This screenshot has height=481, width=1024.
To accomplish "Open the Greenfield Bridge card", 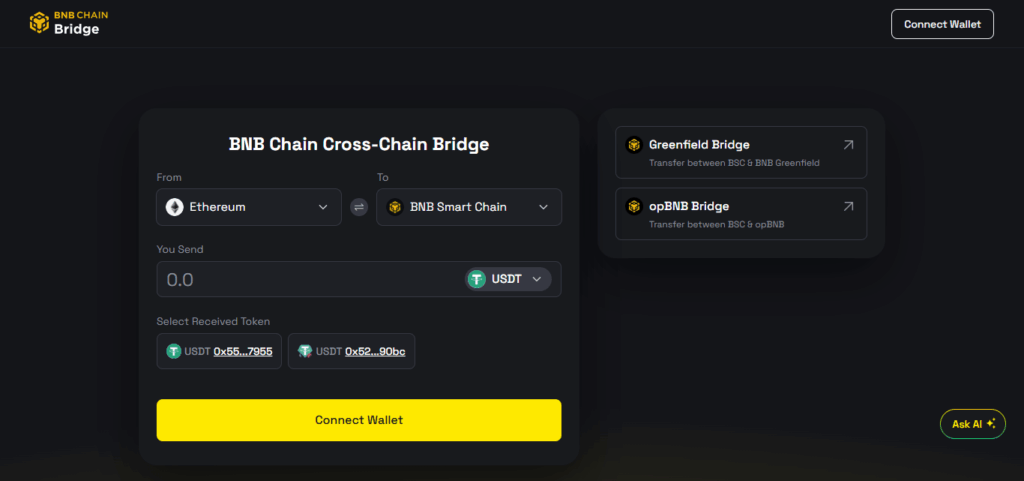I will tap(740, 152).
